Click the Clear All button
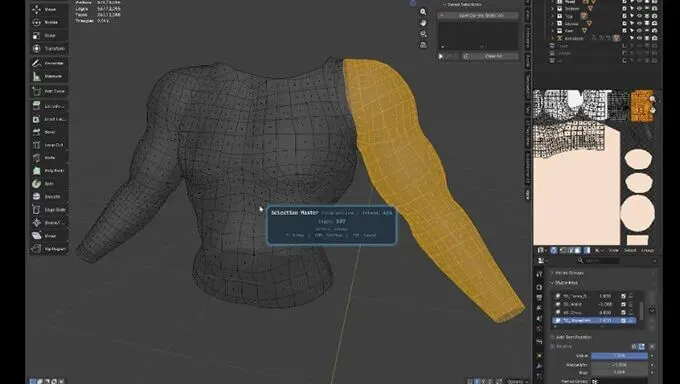Image resolution: width=680 pixels, height=384 pixels. [493, 56]
